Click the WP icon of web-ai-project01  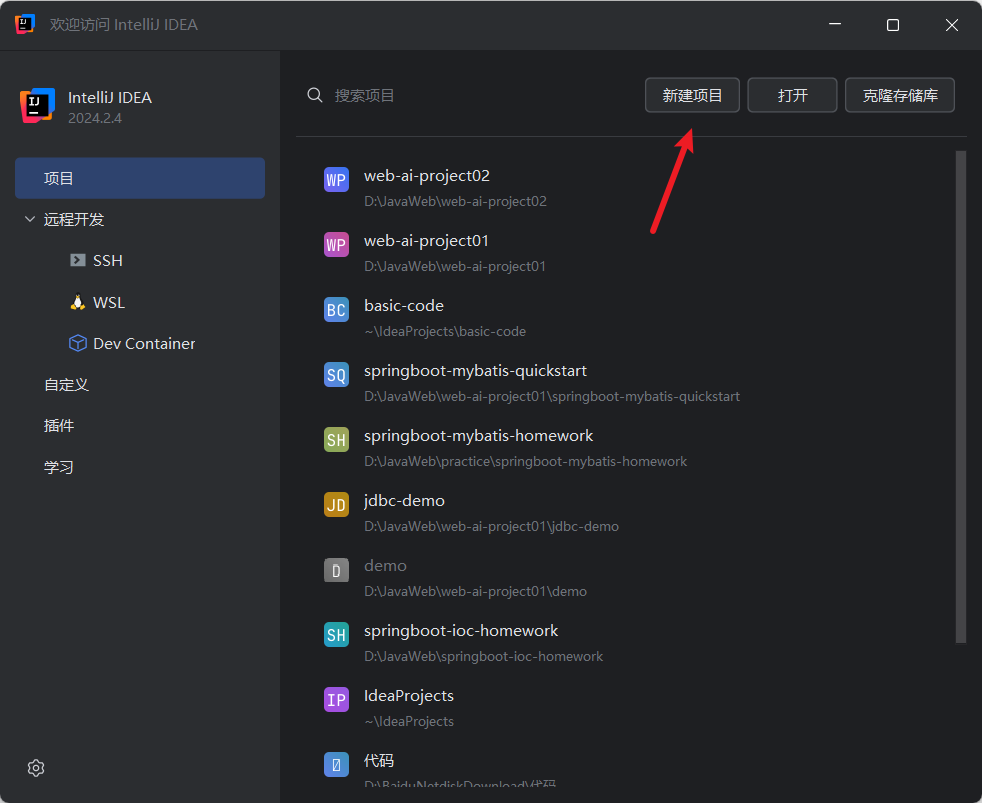[336, 244]
